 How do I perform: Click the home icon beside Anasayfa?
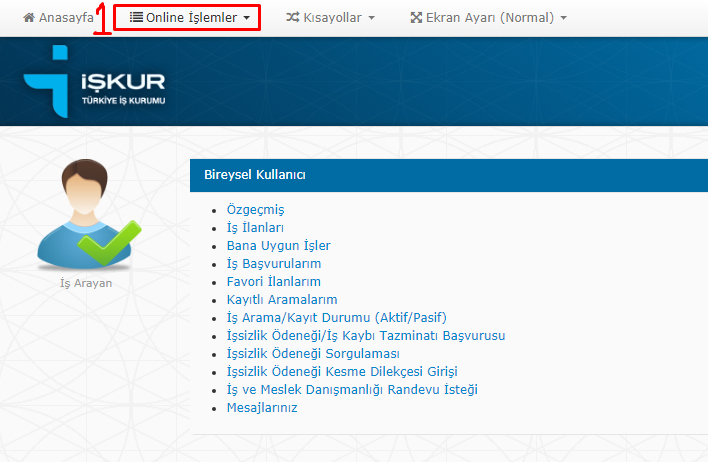[29, 18]
